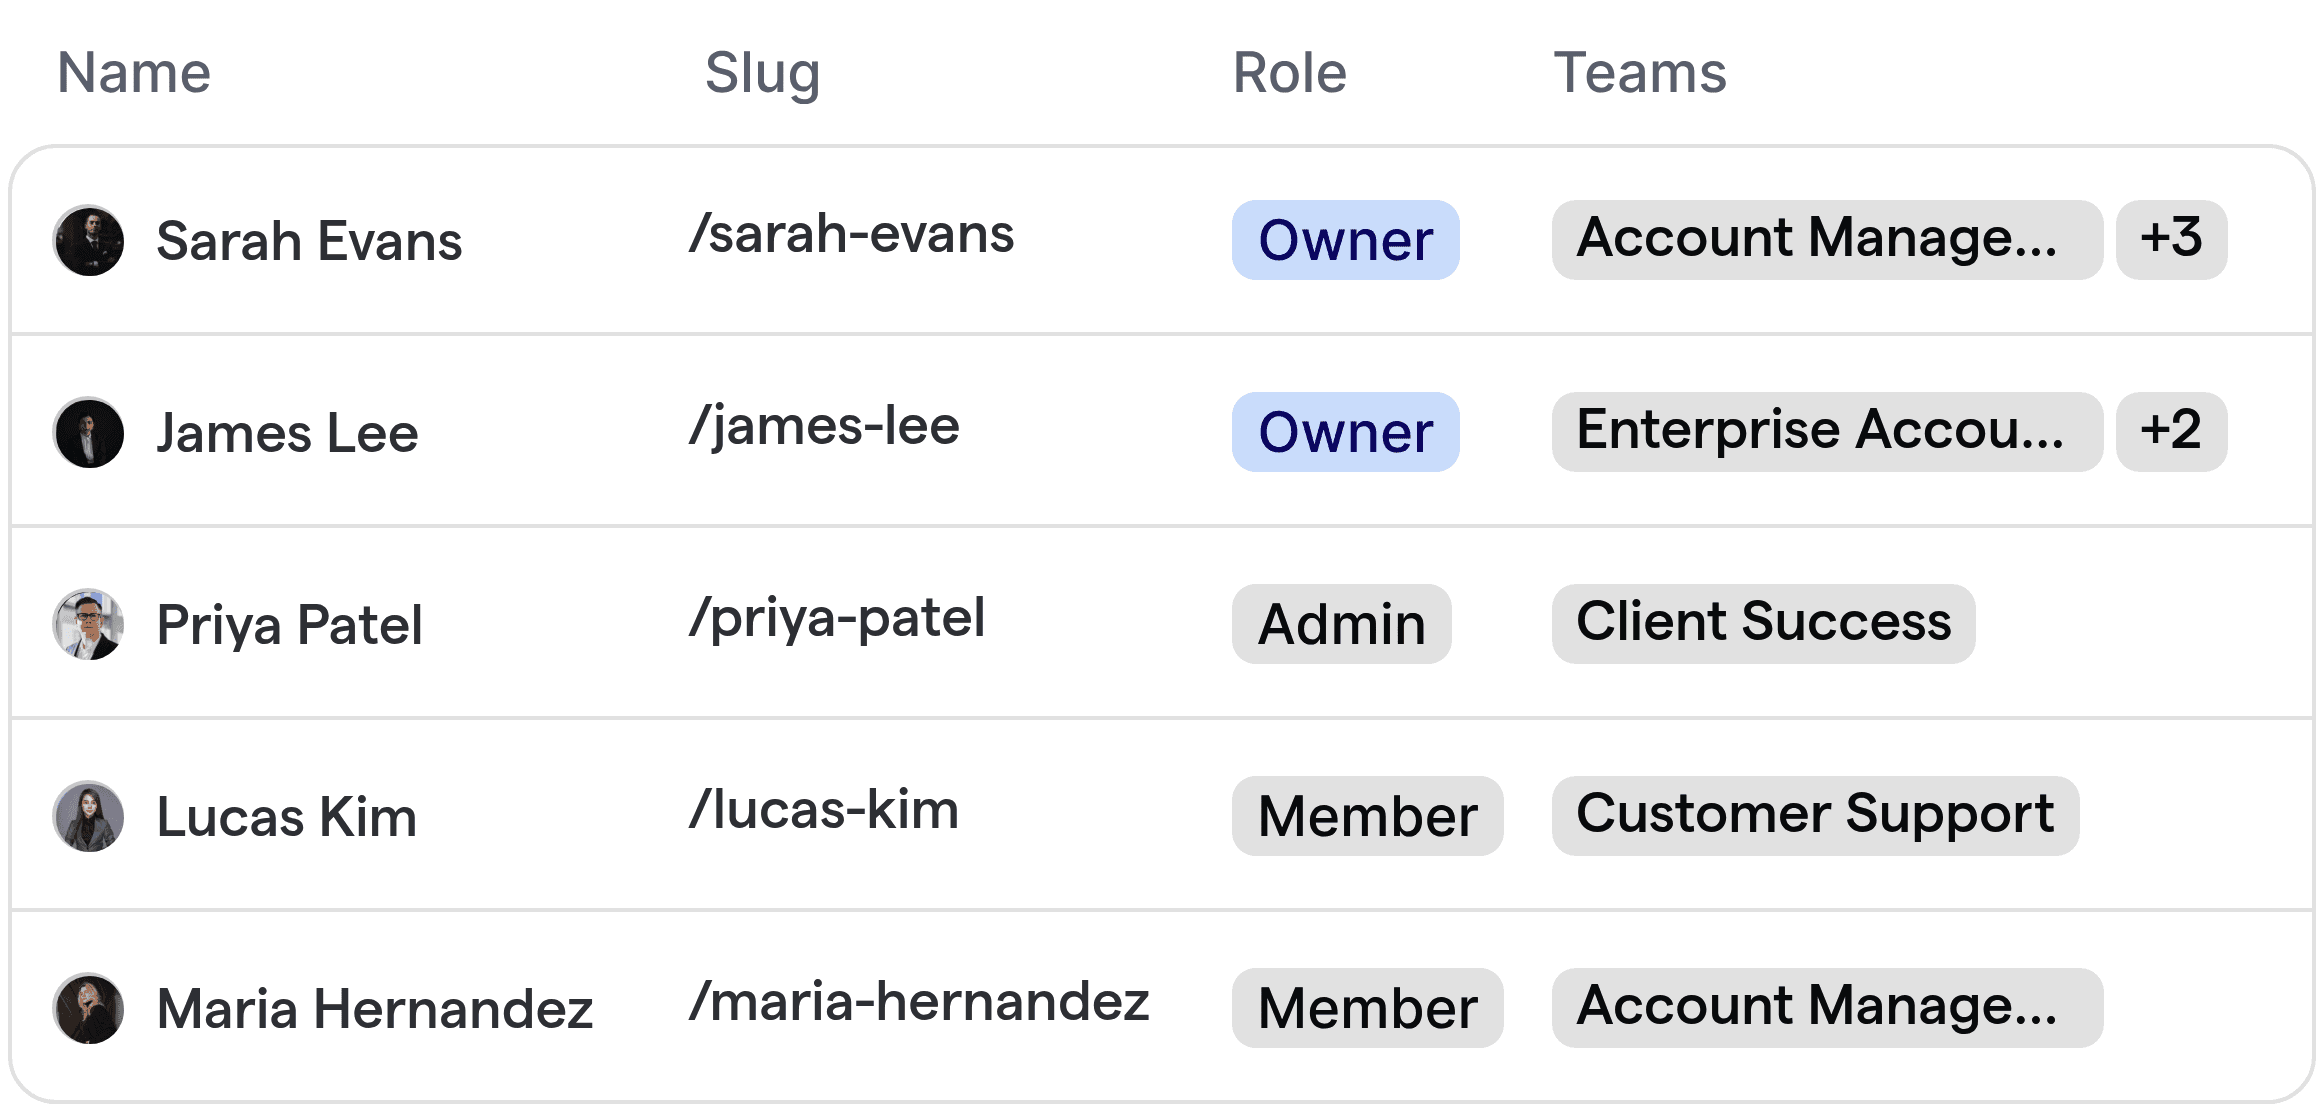This screenshot has width=2324, height=1112.
Task: Select the Admin badge for Priya Patel
Action: click(x=1341, y=624)
